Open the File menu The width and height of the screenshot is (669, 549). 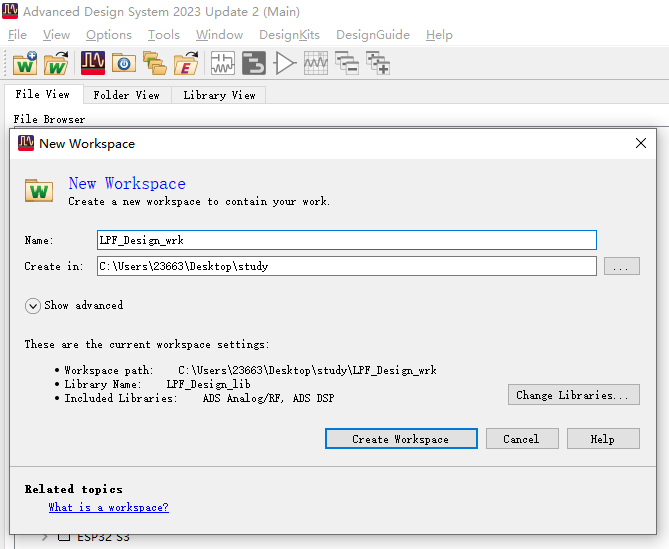(x=17, y=35)
